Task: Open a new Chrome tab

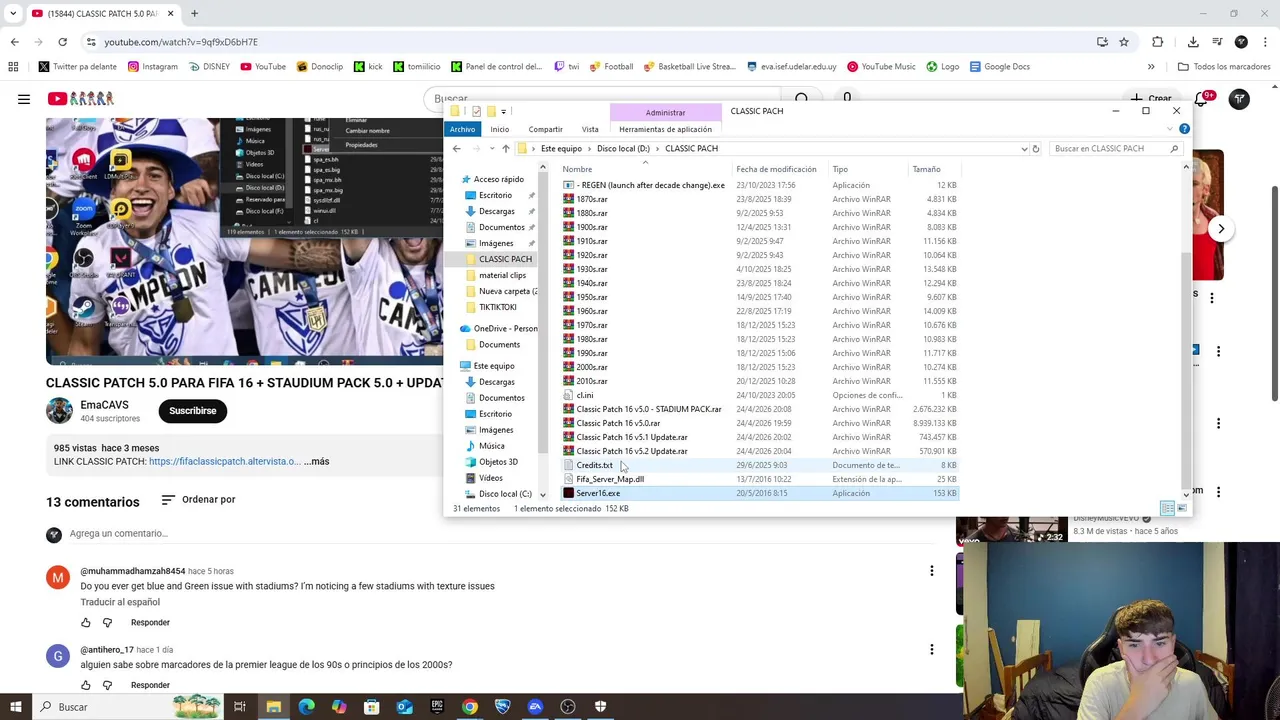Action: coord(194,14)
